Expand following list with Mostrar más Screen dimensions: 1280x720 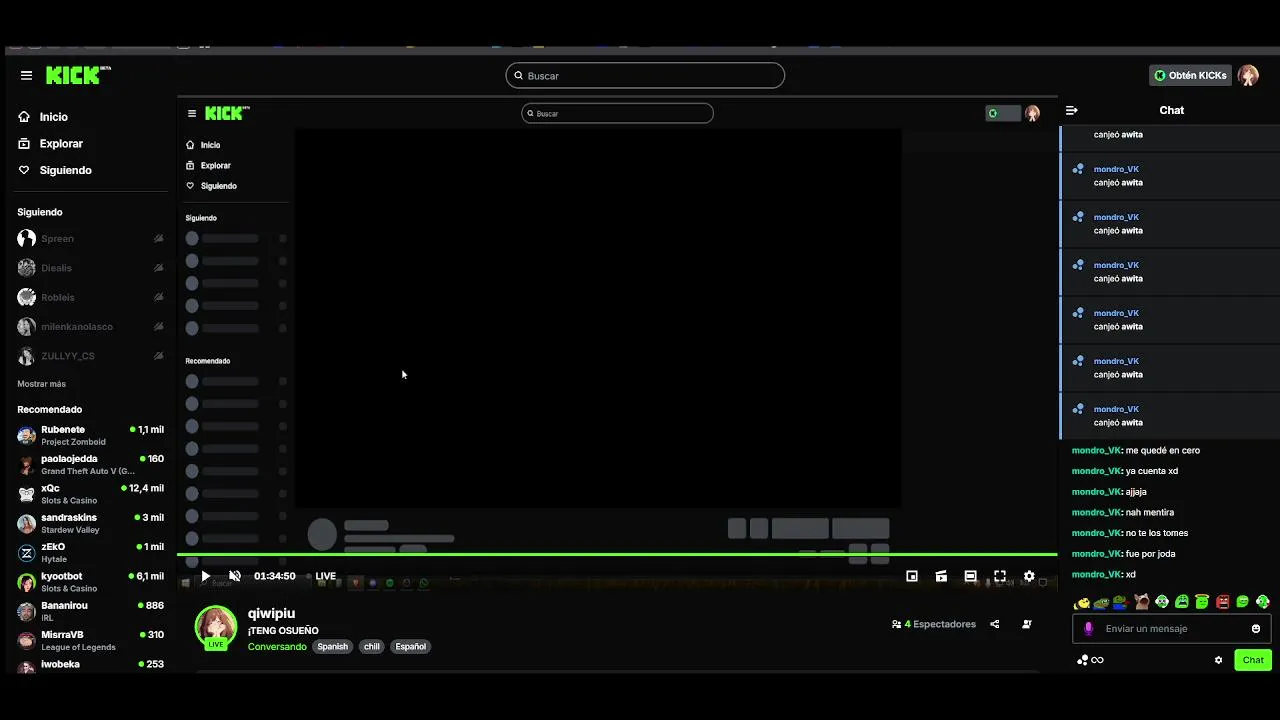[41, 384]
